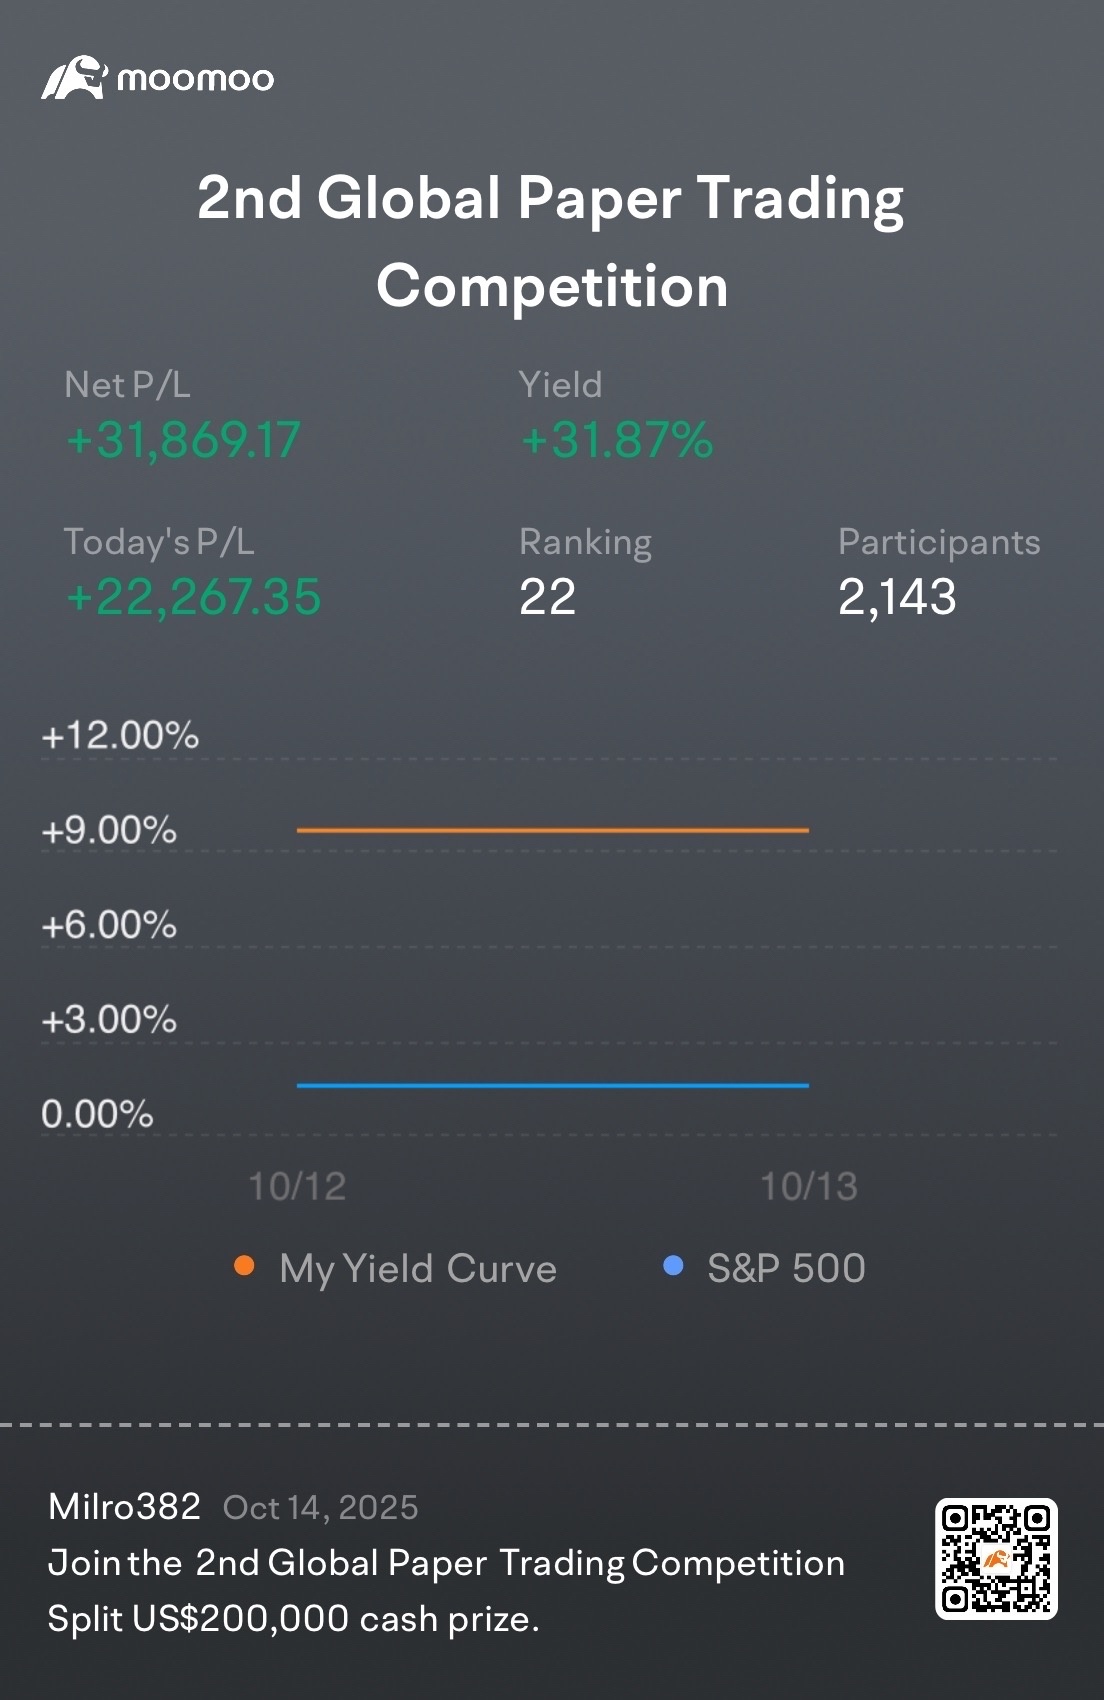Click the QR code image
Viewport: 1104px width, 1700px height.
pyautogui.click(x=995, y=1558)
